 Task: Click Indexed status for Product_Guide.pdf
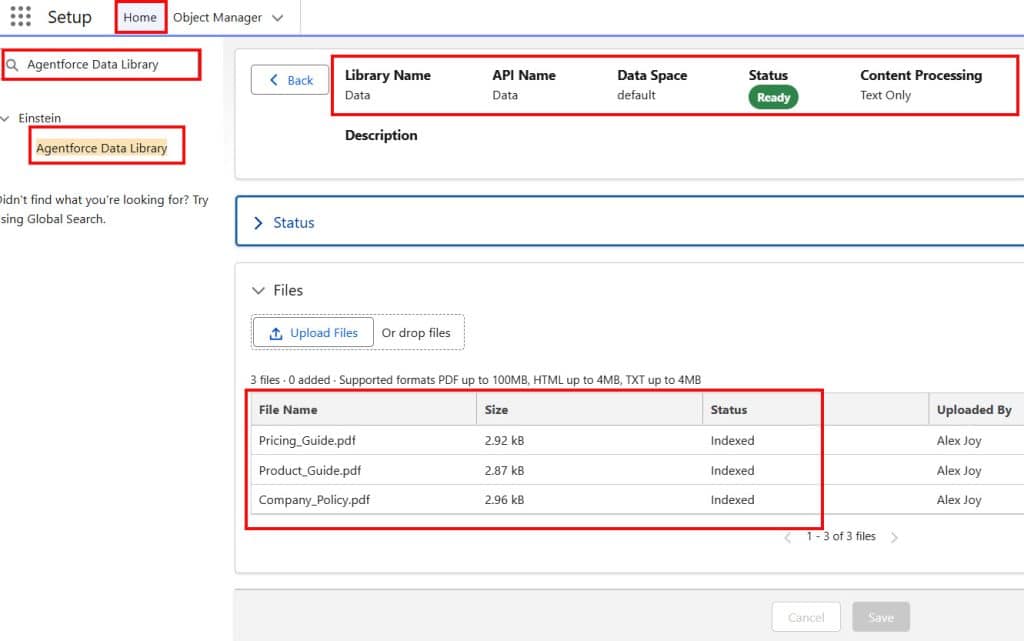(732, 471)
